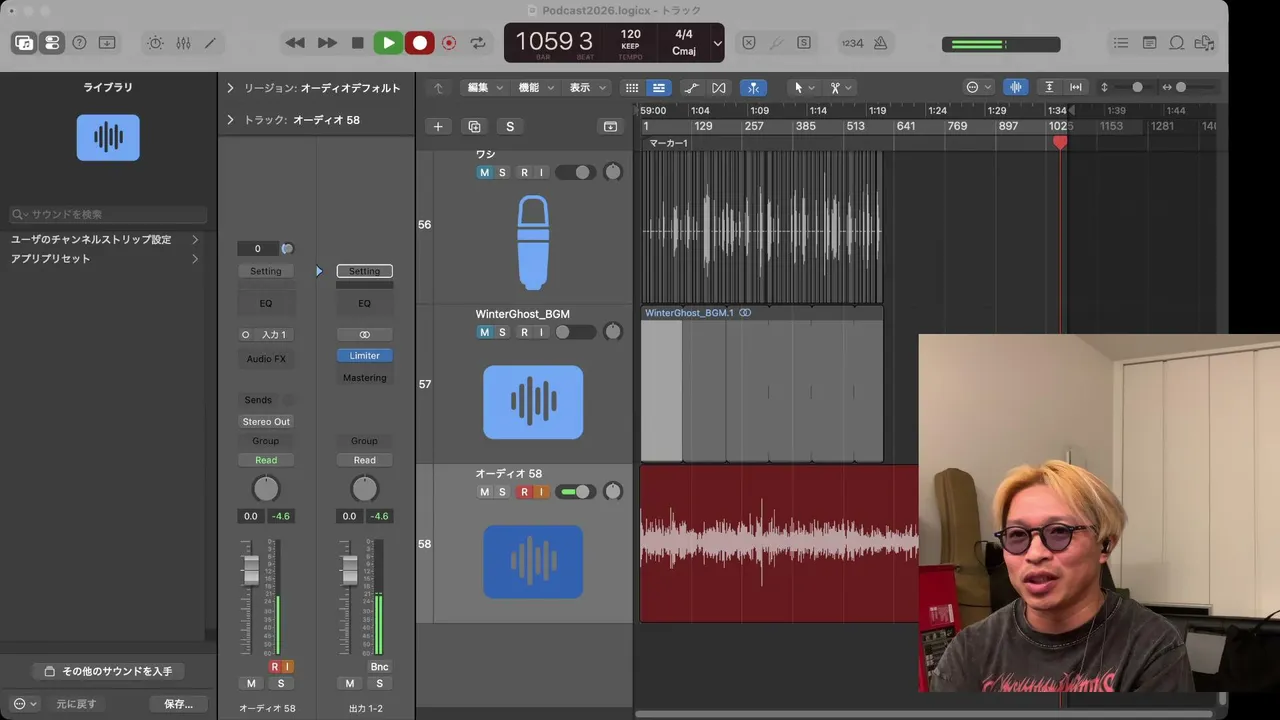This screenshot has height=720, width=1280.
Task: Toggle the Inspector panel button
Action: pos(52,43)
